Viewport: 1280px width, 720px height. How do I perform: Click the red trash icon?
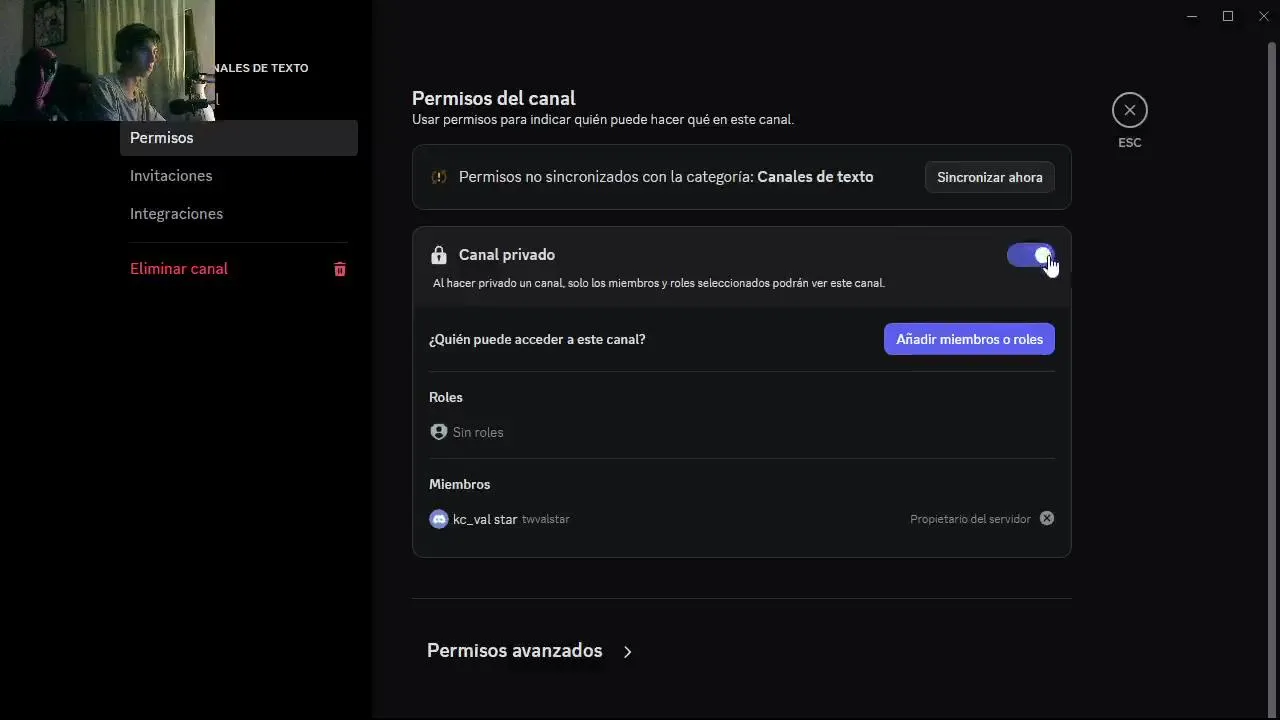340,269
